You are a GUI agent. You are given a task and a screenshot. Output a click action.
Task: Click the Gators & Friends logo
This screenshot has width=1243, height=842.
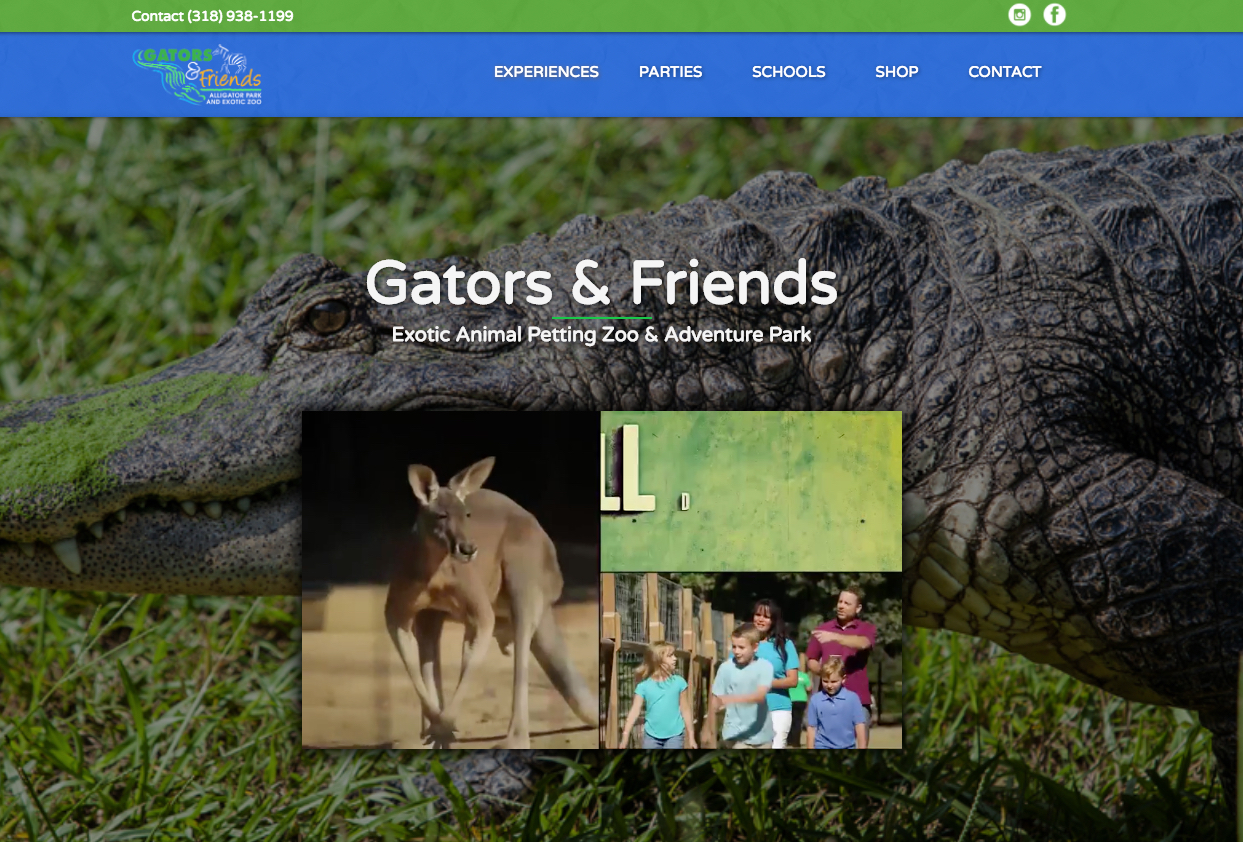(x=197, y=75)
